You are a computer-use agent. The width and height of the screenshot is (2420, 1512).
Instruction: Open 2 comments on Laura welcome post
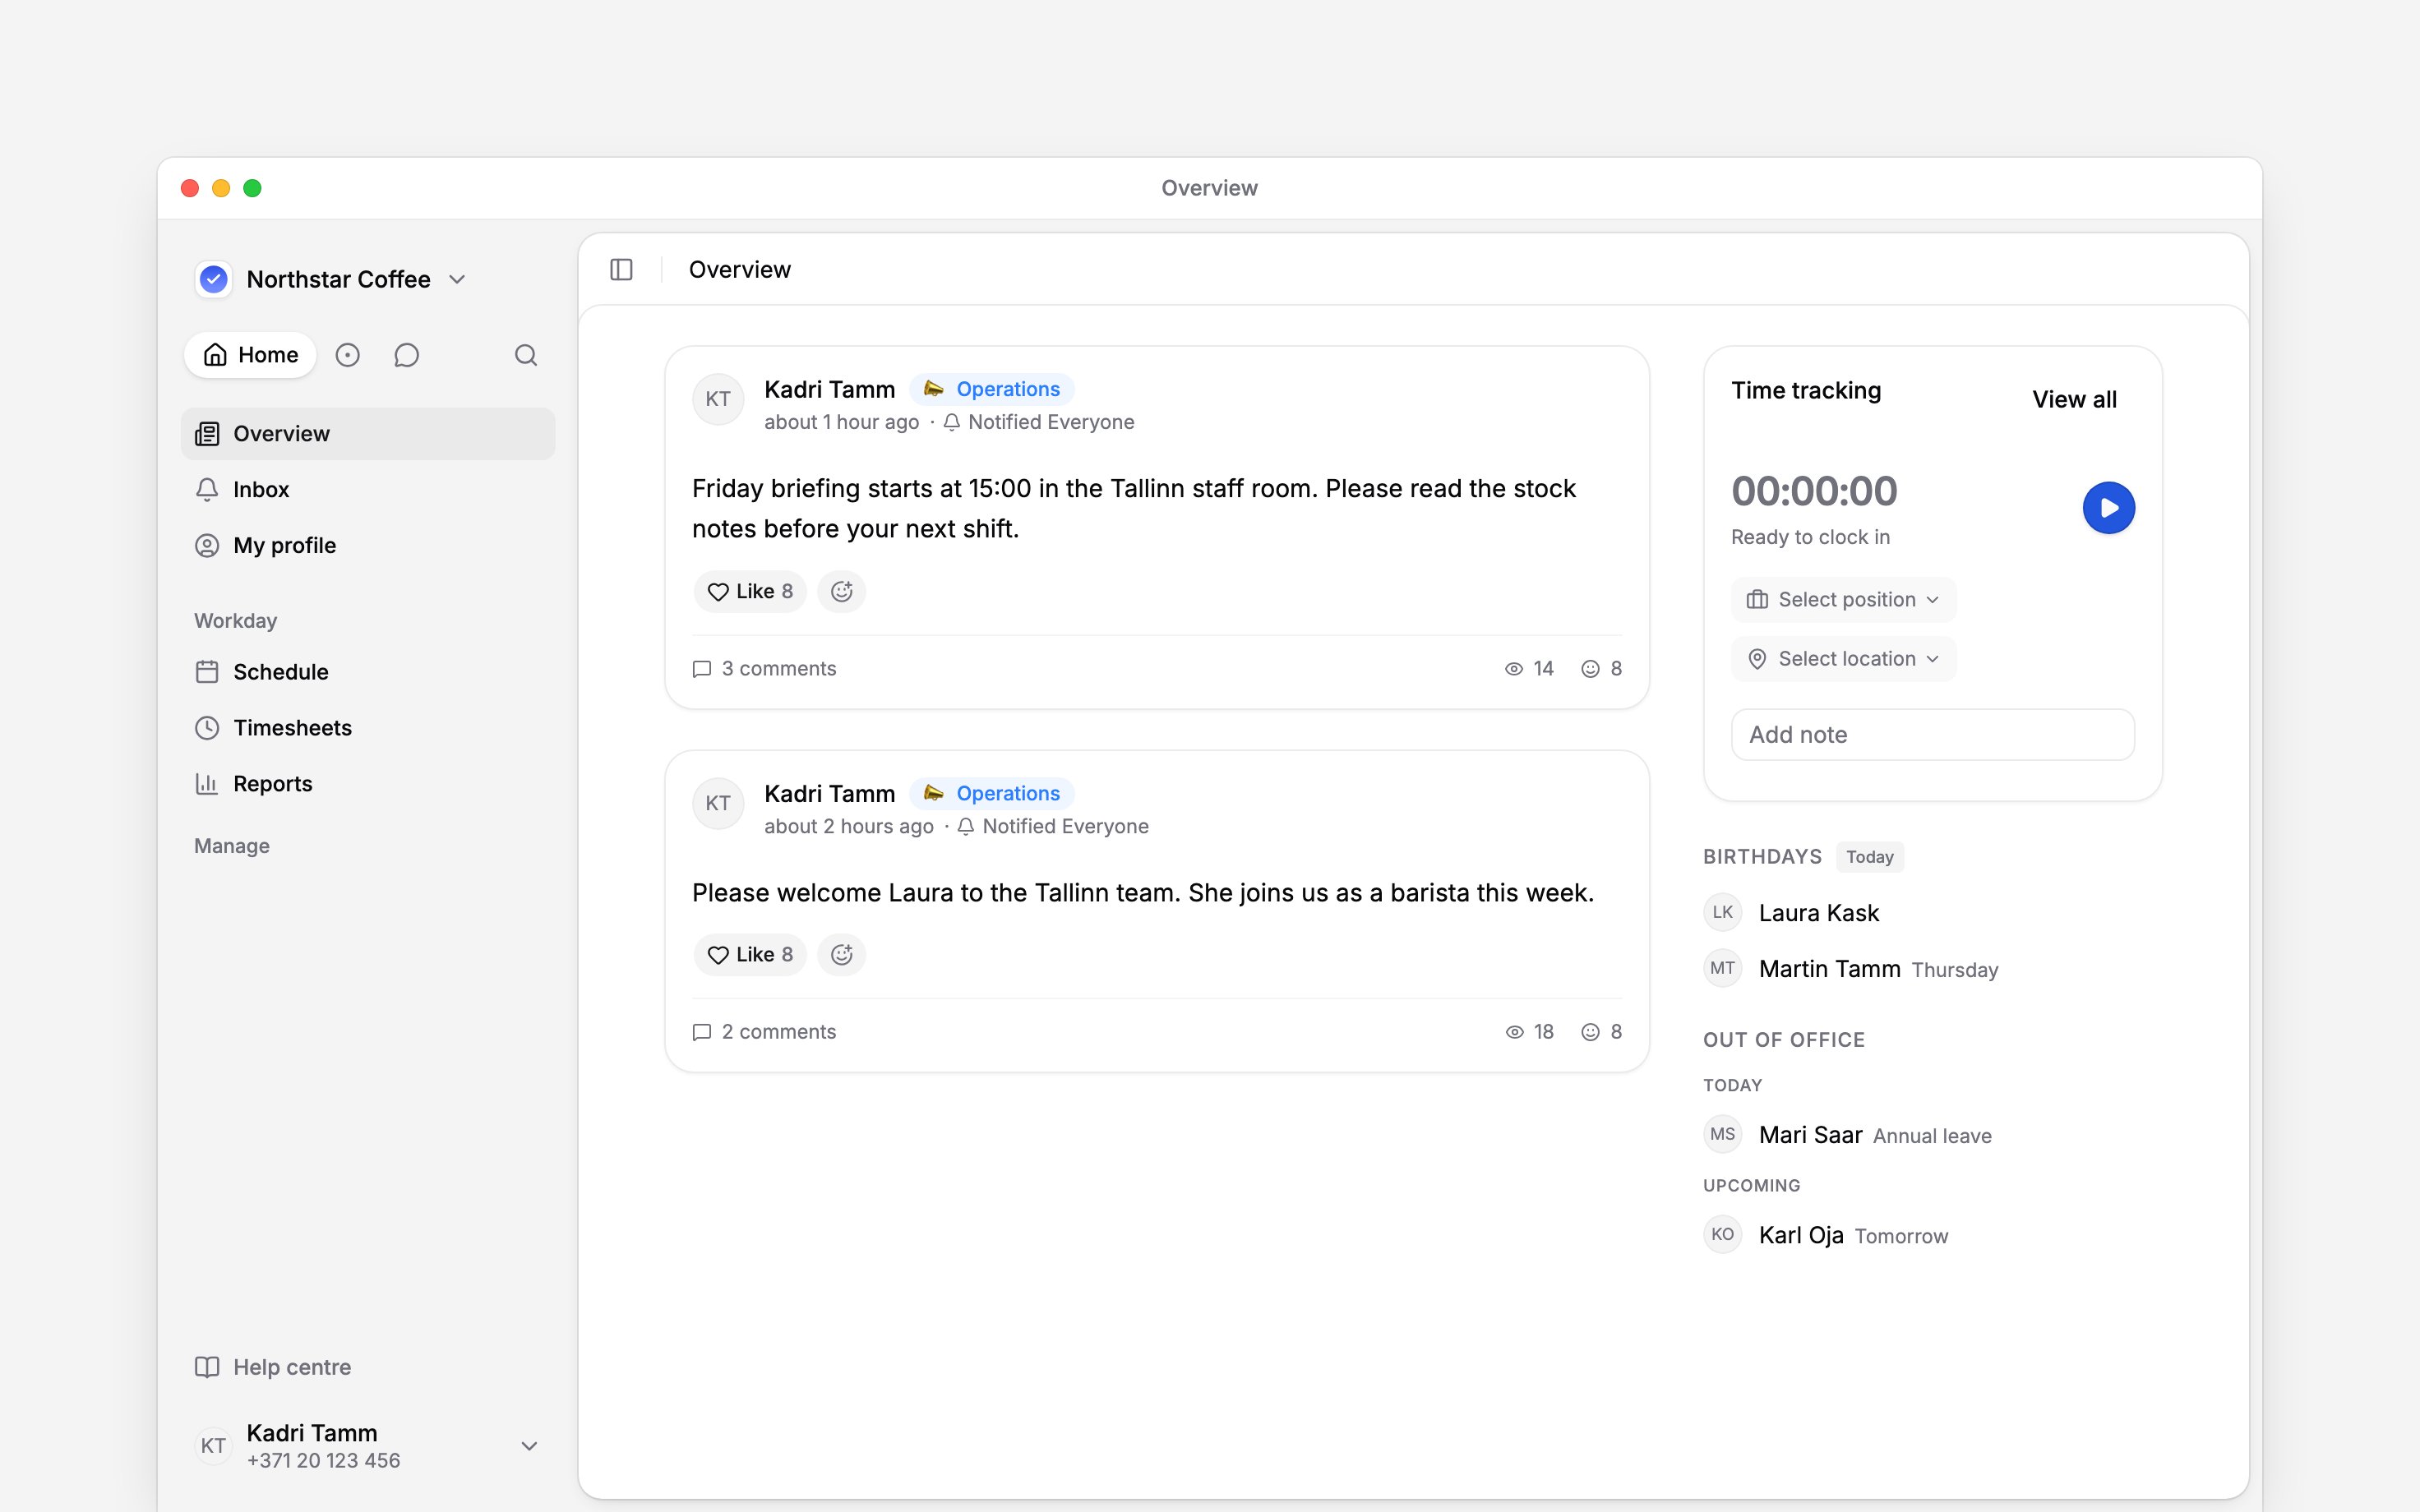764,1032
